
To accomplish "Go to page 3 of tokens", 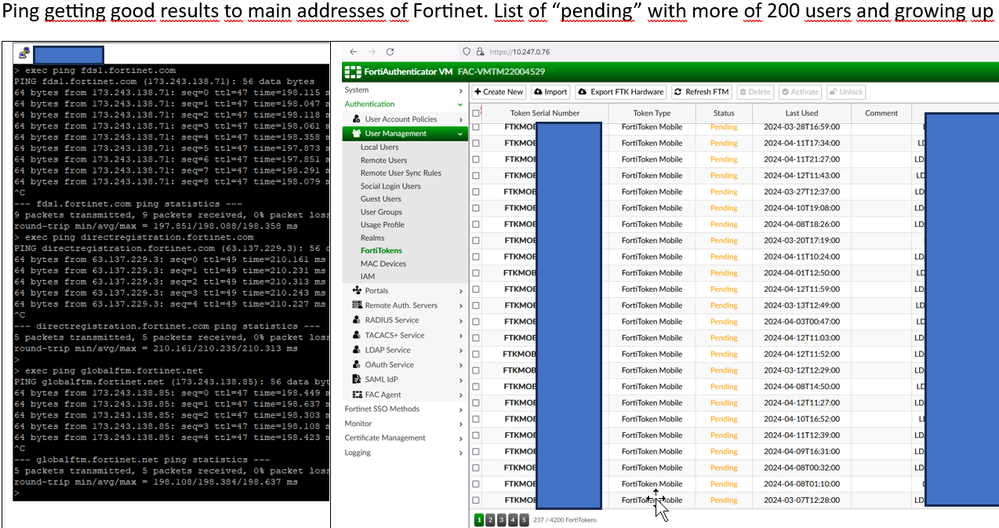I will tap(501, 520).
